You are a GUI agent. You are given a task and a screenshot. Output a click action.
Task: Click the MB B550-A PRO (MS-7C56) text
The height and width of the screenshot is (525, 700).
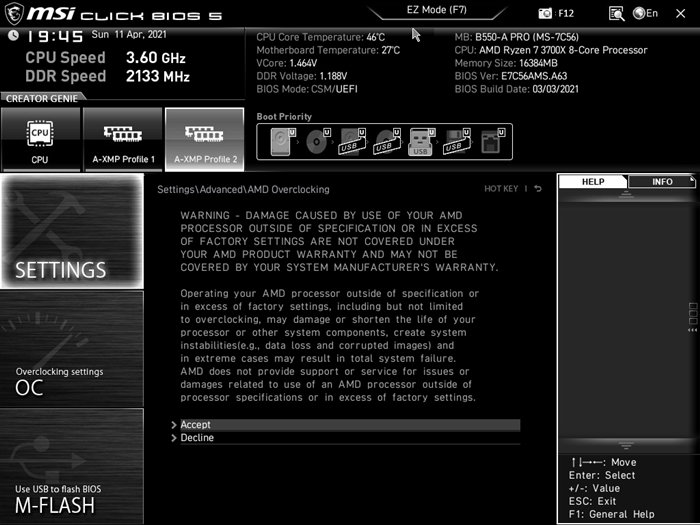click(517, 37)
